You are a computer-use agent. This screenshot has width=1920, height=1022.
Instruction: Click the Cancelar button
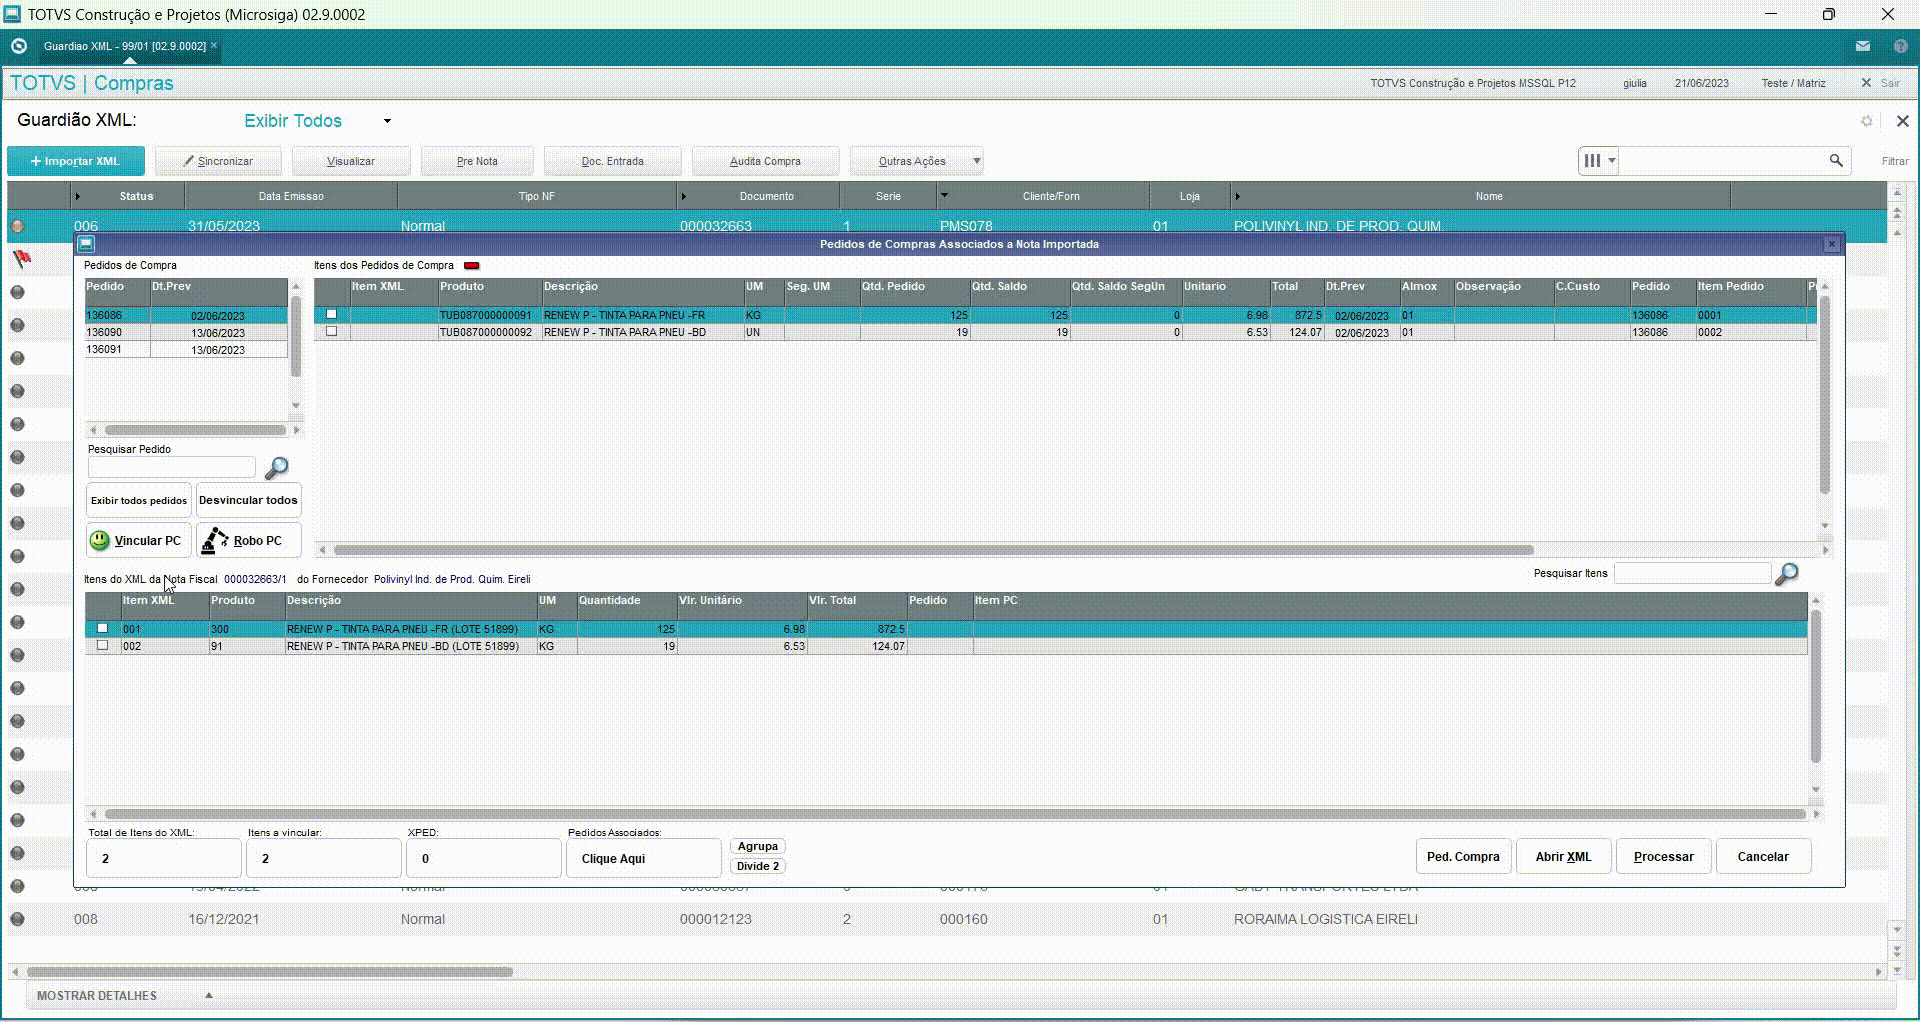point(1763,857)
